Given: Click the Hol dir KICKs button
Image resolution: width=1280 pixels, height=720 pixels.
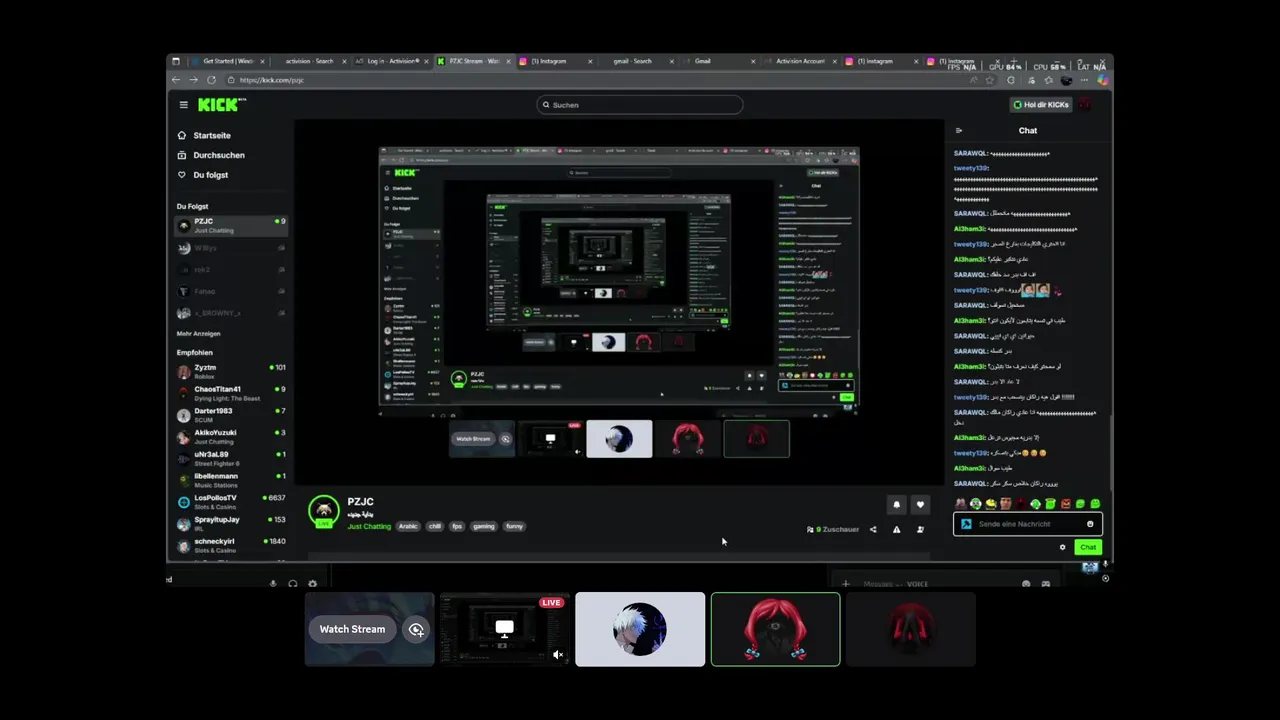Looking at the screenshot, I should (x=1040, y=104).
